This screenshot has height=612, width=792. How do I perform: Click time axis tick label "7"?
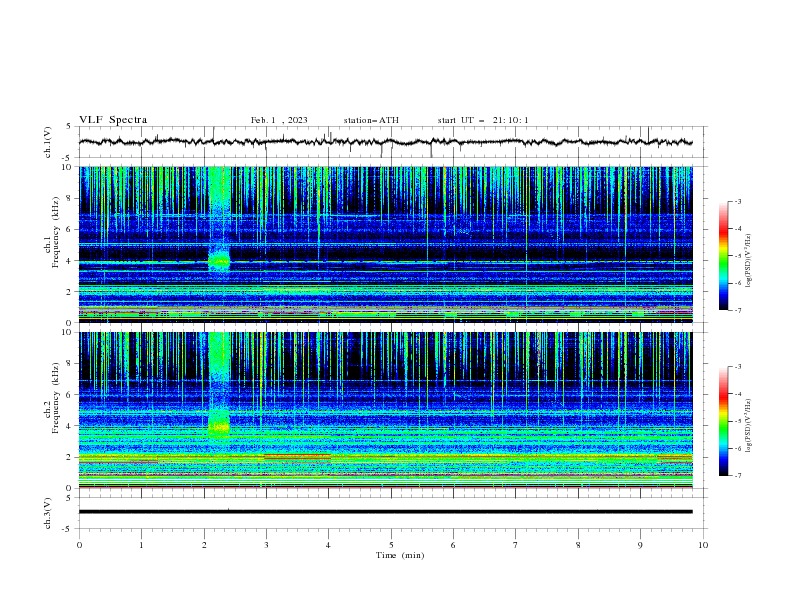tap(516, 545)
